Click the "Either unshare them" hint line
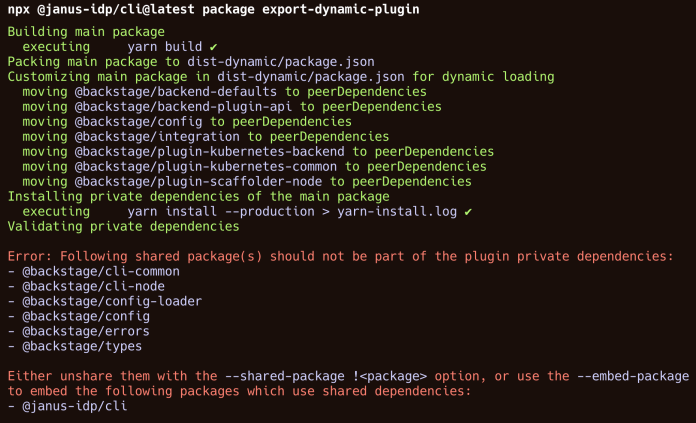696x423 pixels. [x=347, y=377]
